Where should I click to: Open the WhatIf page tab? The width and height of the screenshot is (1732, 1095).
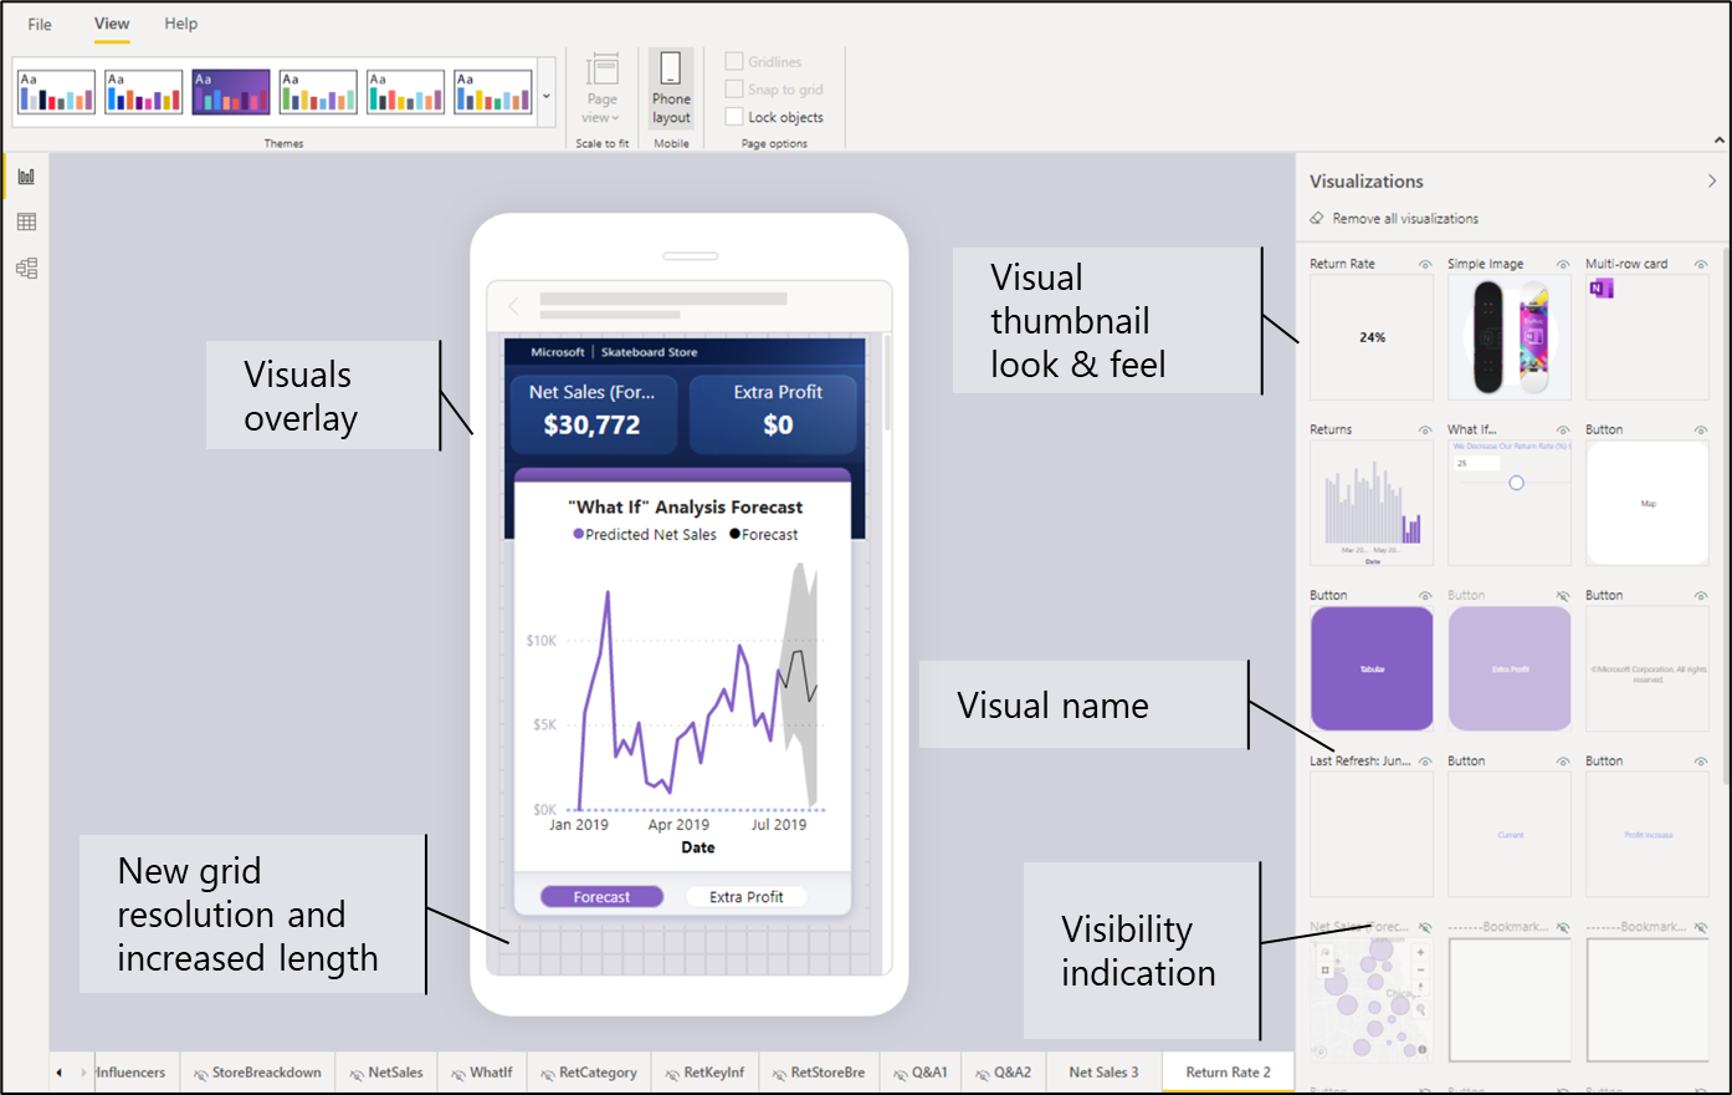(x=482, y=1072)
